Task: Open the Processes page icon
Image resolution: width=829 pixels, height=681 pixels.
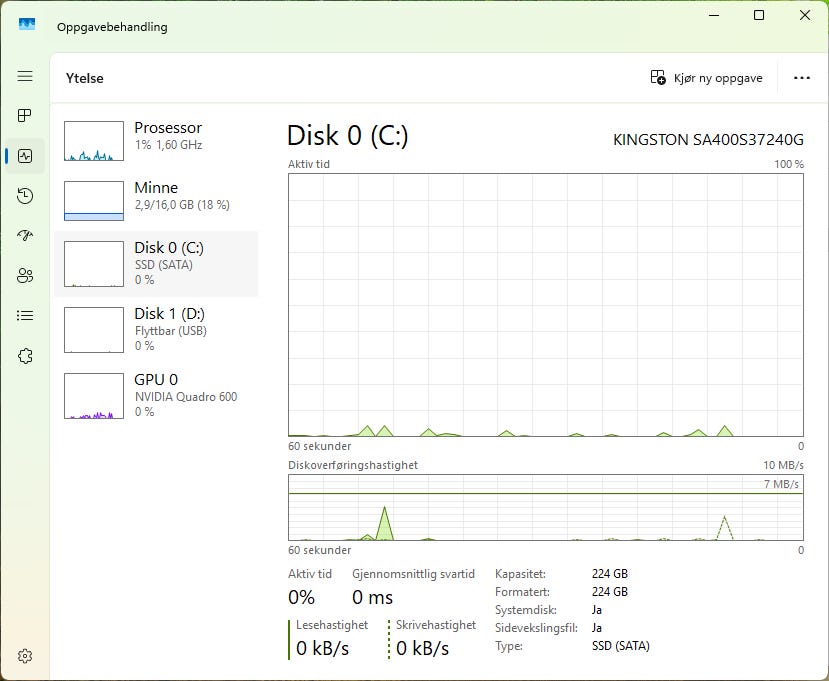Action: (x=25, y=115)
